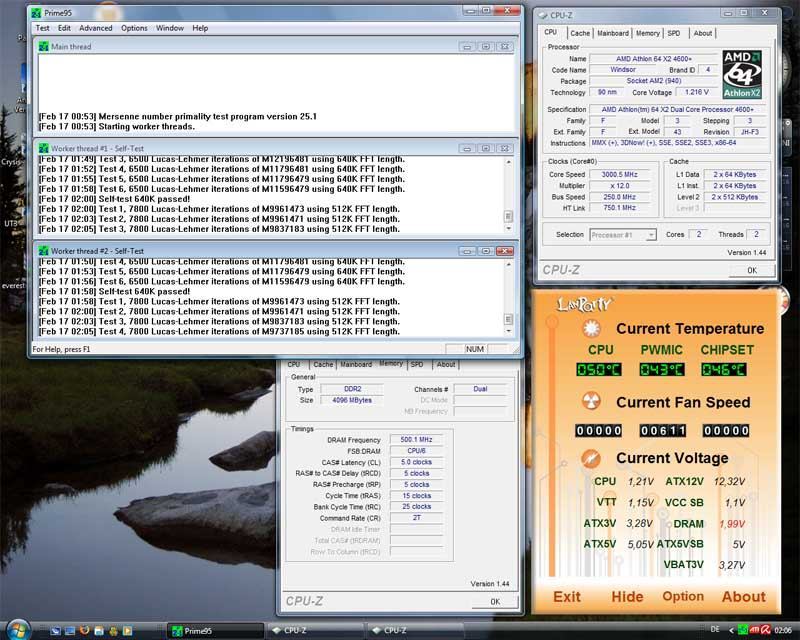Click the Main thread window icon

coord(44,46)
